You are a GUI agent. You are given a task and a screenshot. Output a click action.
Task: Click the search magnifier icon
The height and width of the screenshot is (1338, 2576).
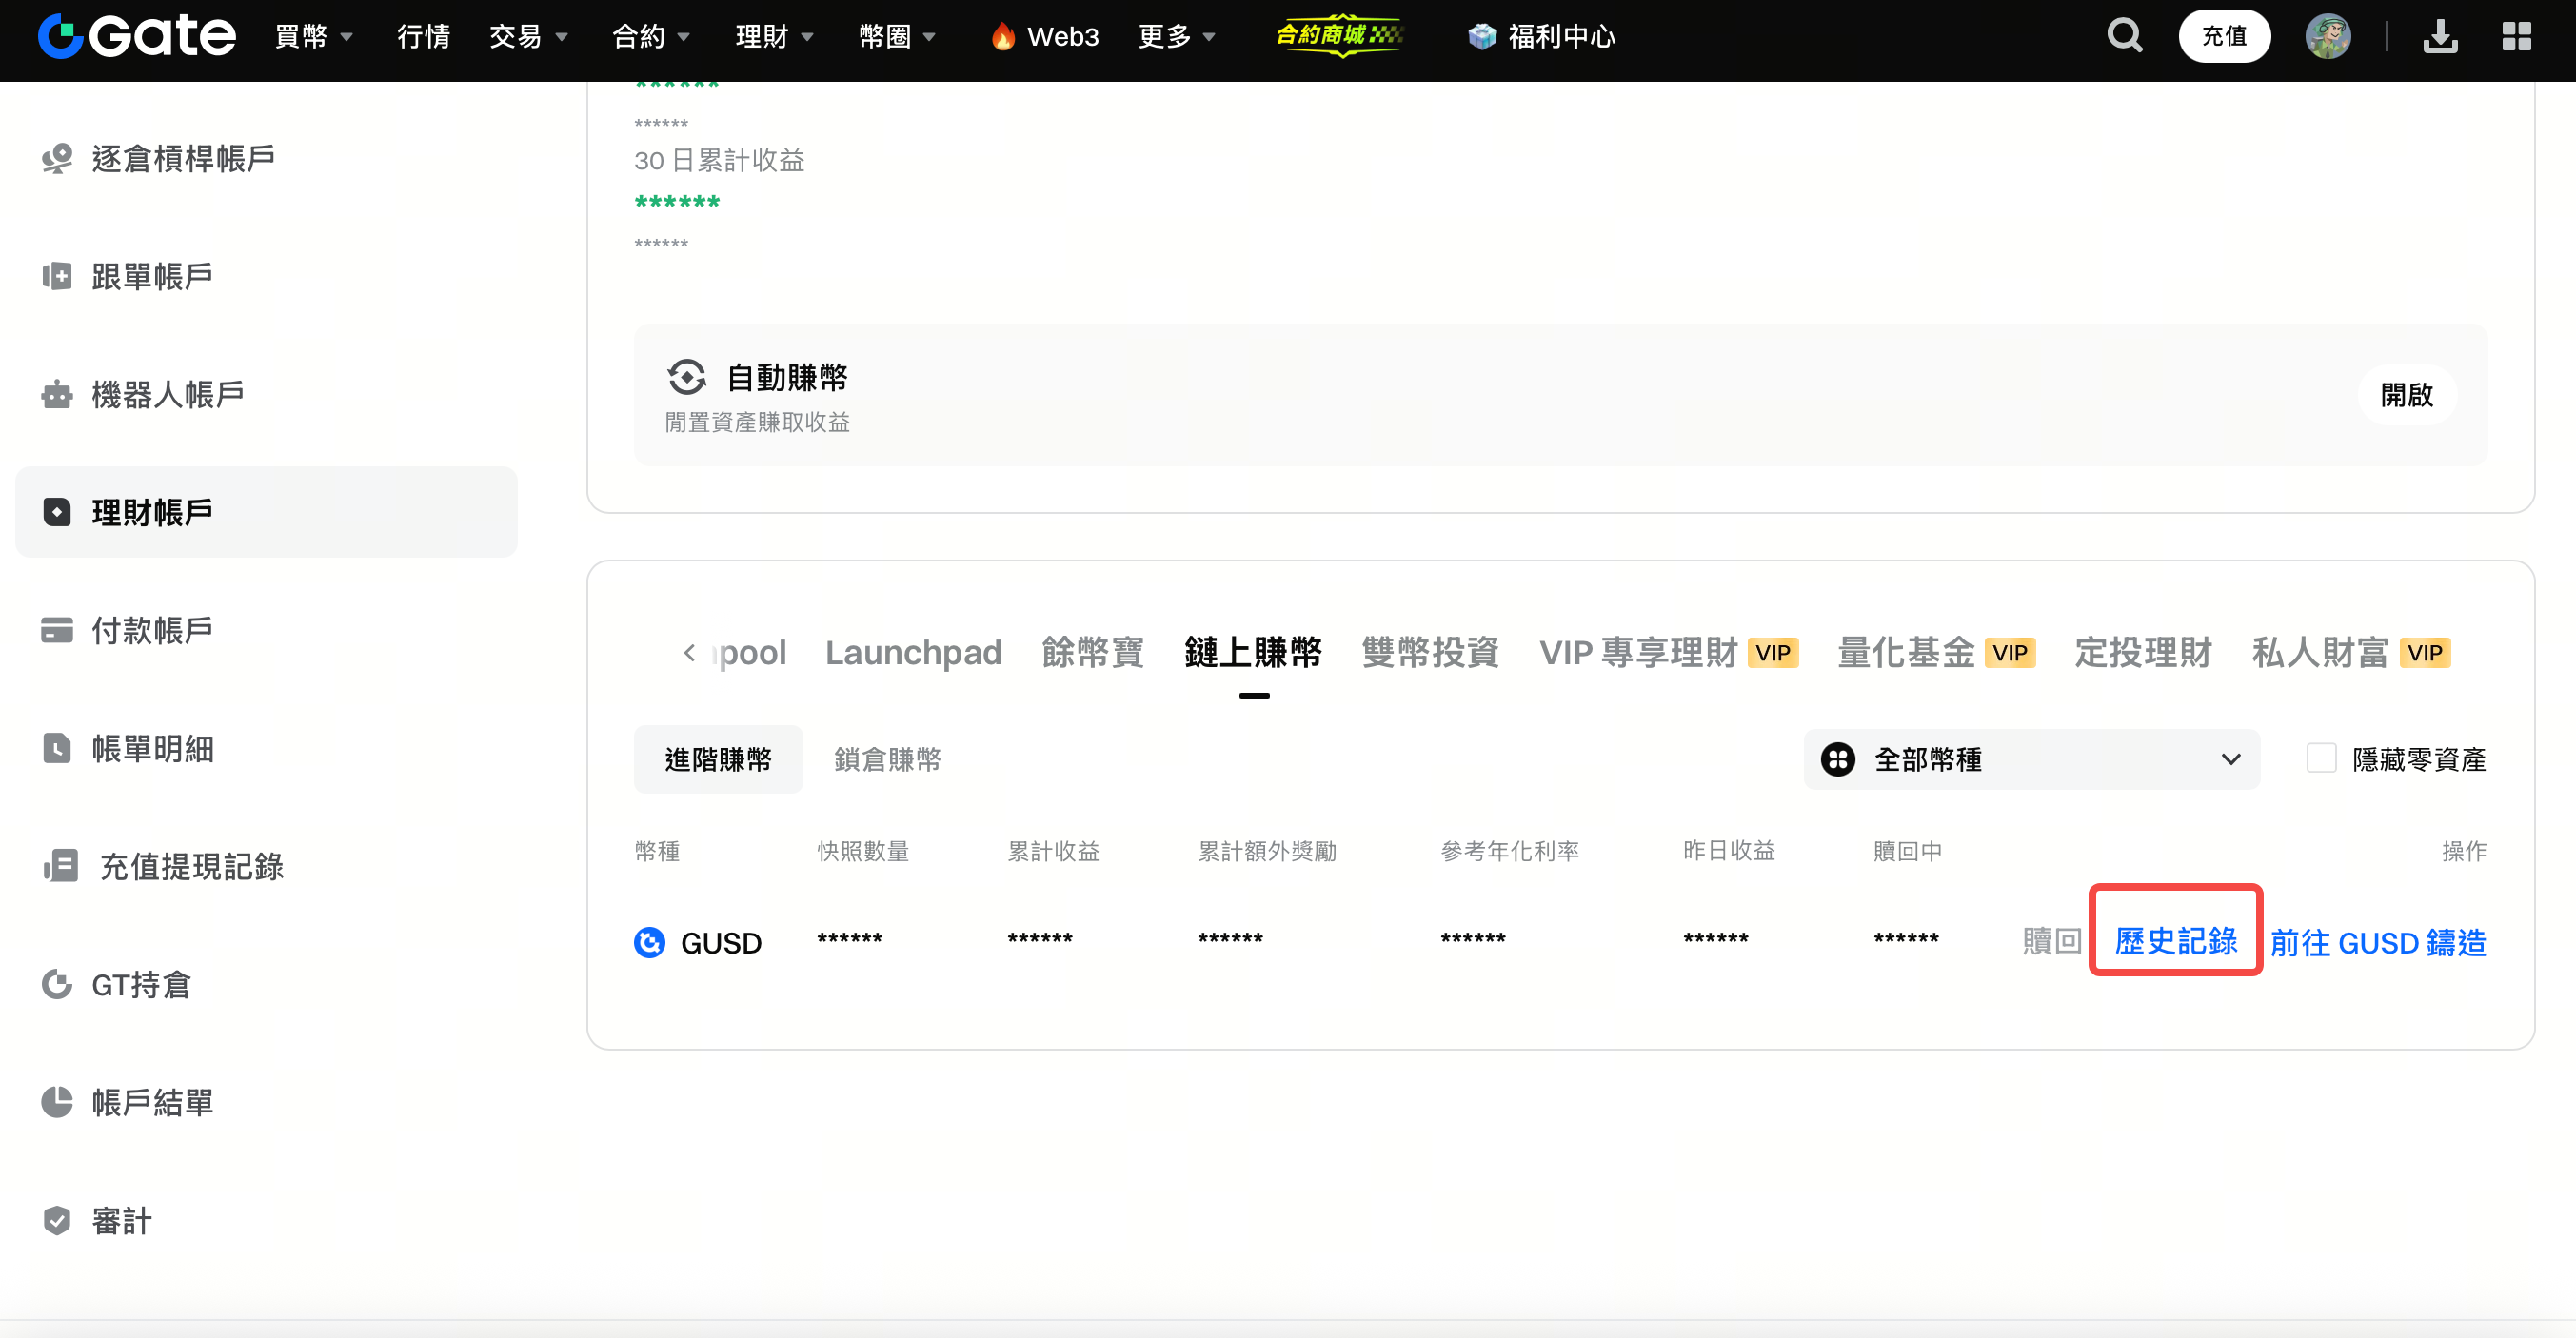click(x=2124, y=36)
